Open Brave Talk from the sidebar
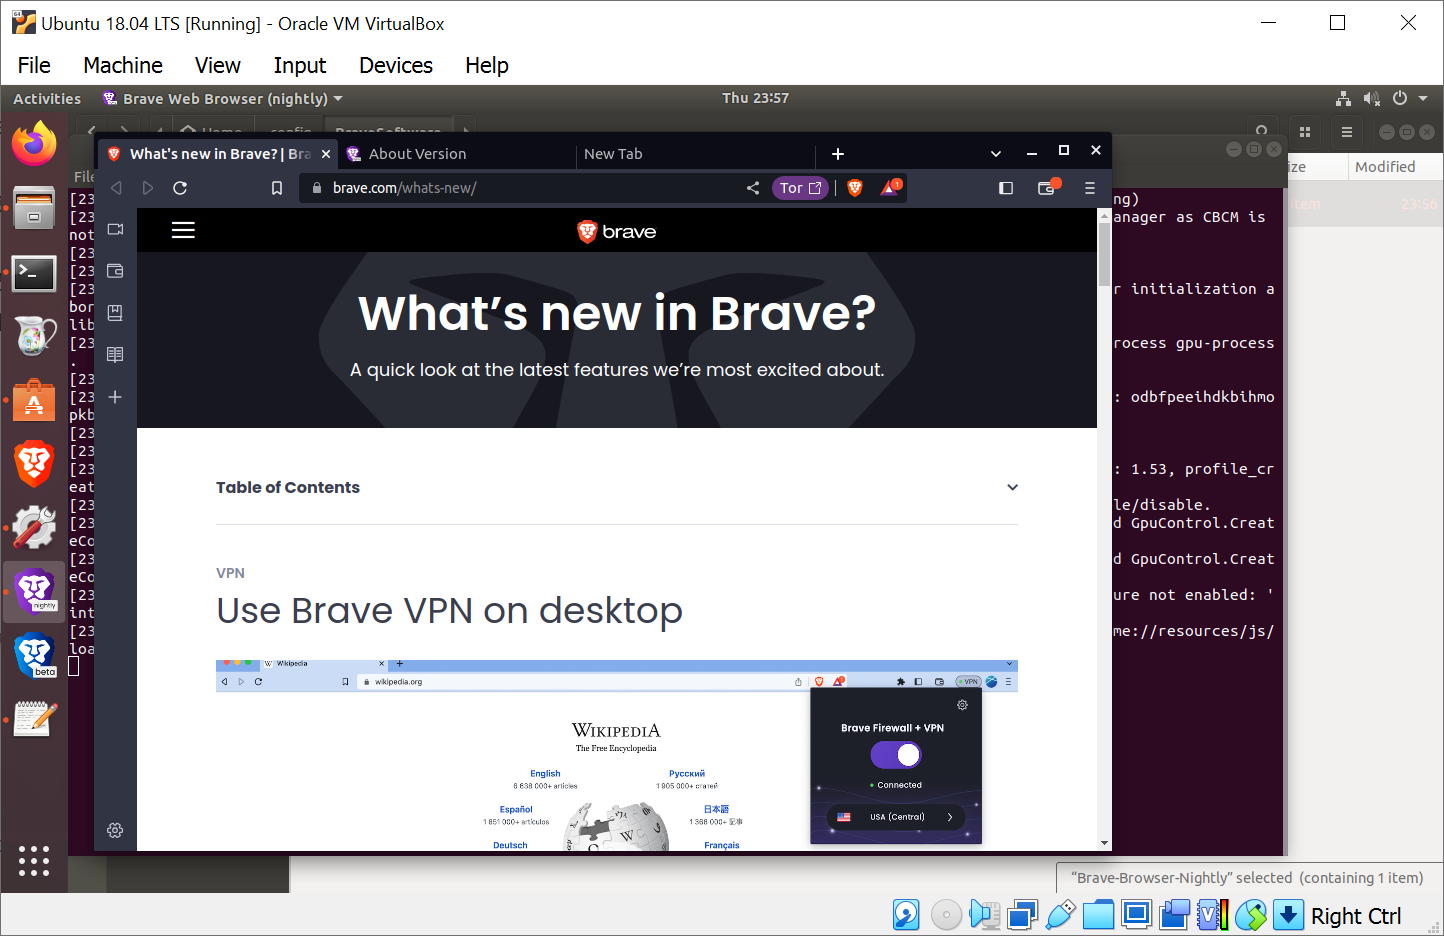Screen dimensions: 1444x936 coord(114,228)
